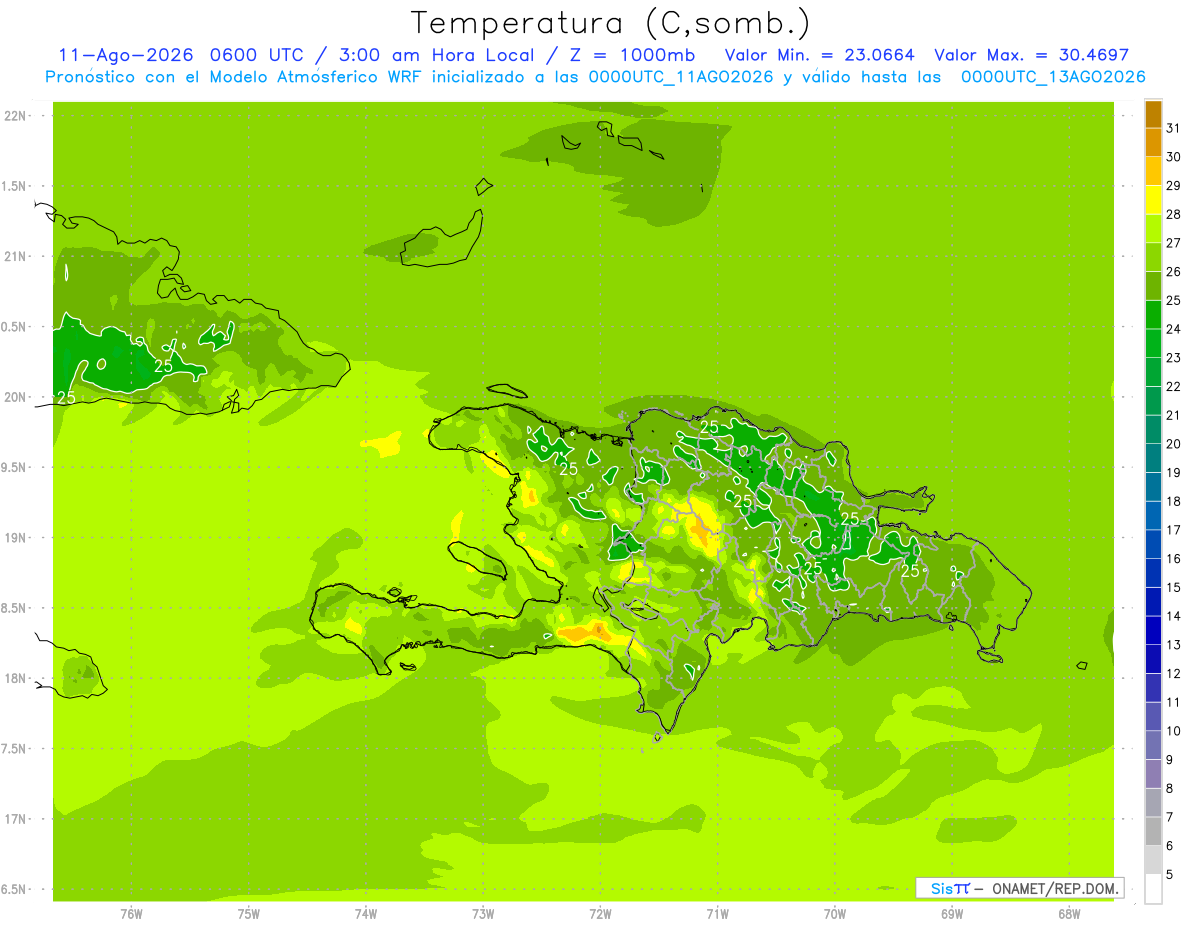Click the 68W longitude axis label
This screenshot has width=1200, height=927.
(x=1069, y=913)
